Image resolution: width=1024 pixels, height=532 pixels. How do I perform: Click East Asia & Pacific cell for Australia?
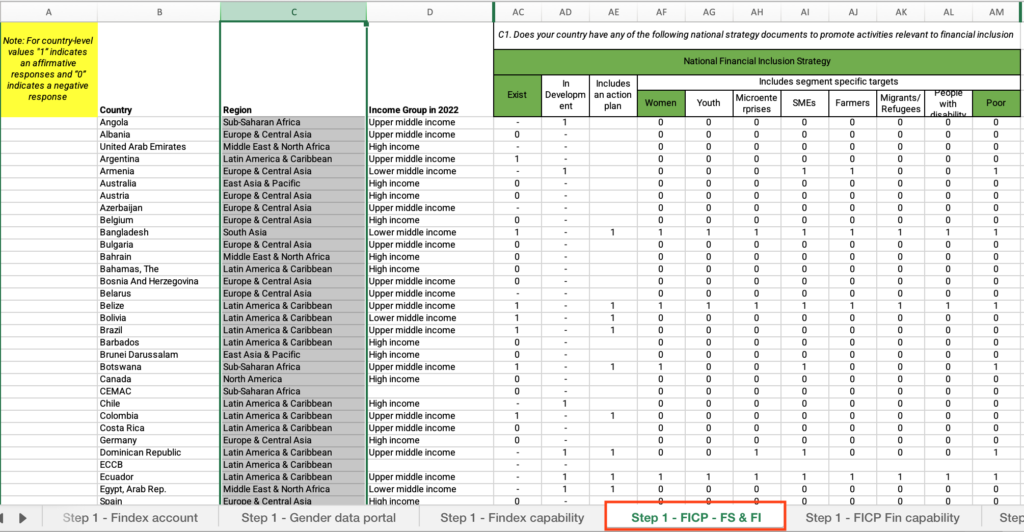[x=293, y=183]
